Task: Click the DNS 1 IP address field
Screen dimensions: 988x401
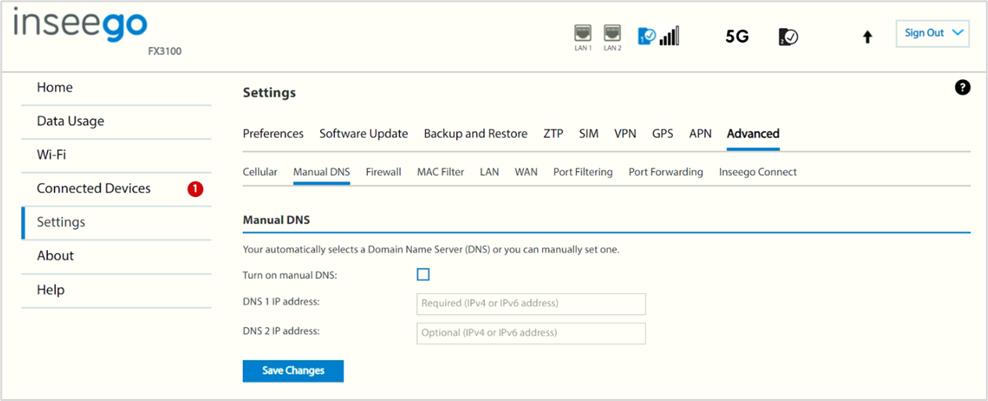Action: pos(531,304)
